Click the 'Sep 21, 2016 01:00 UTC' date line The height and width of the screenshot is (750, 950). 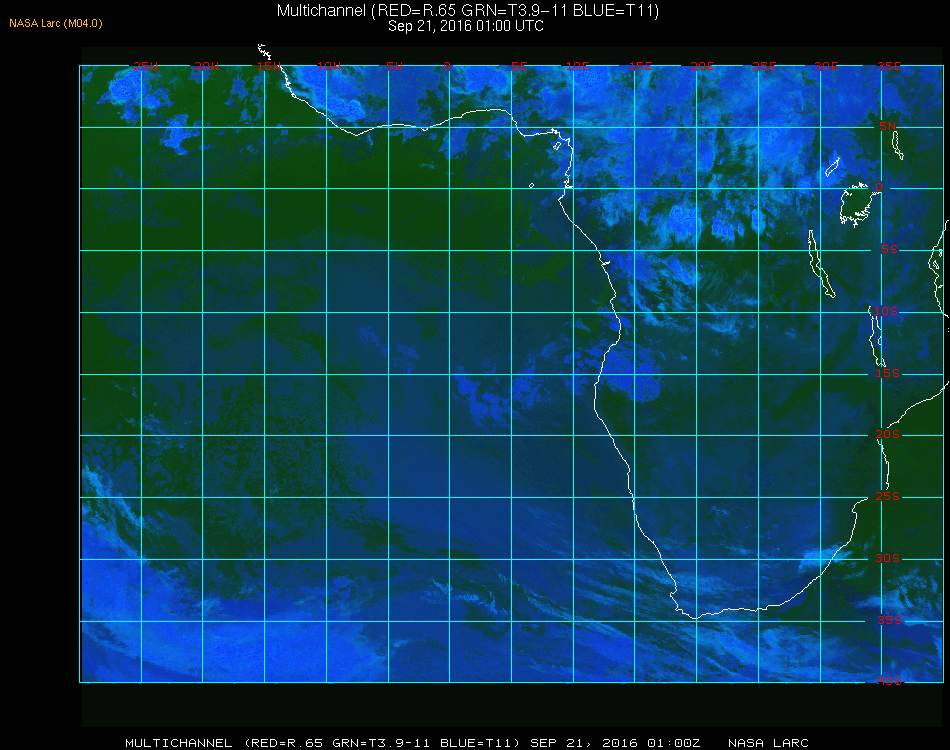coord(466,26)
